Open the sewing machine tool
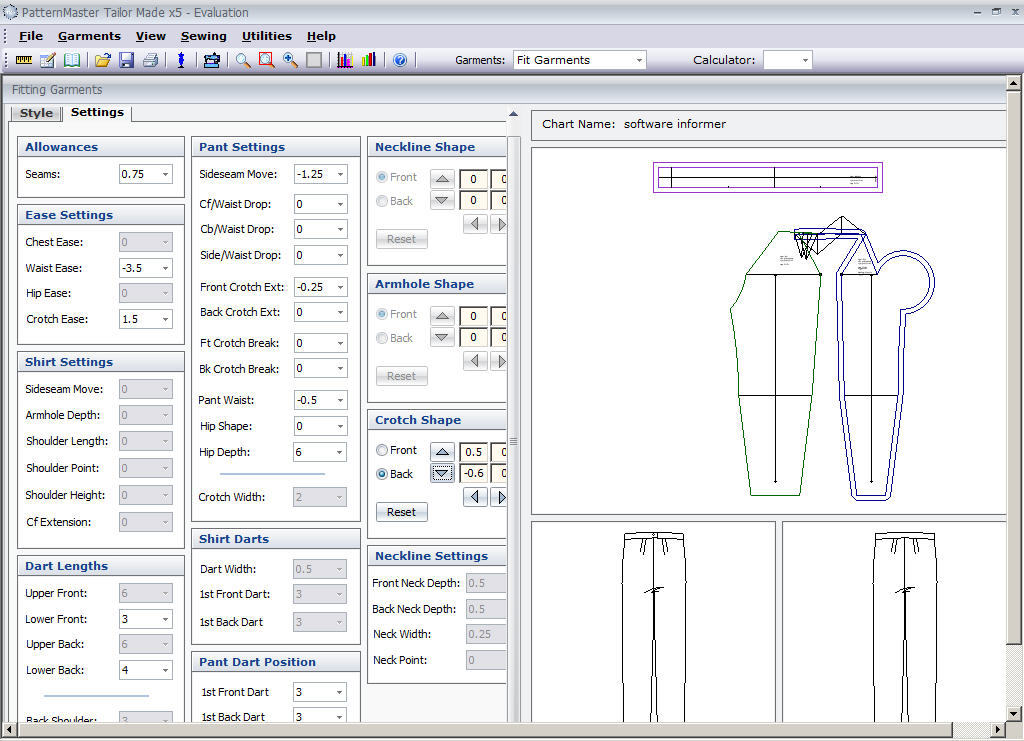 coord(212,60)
